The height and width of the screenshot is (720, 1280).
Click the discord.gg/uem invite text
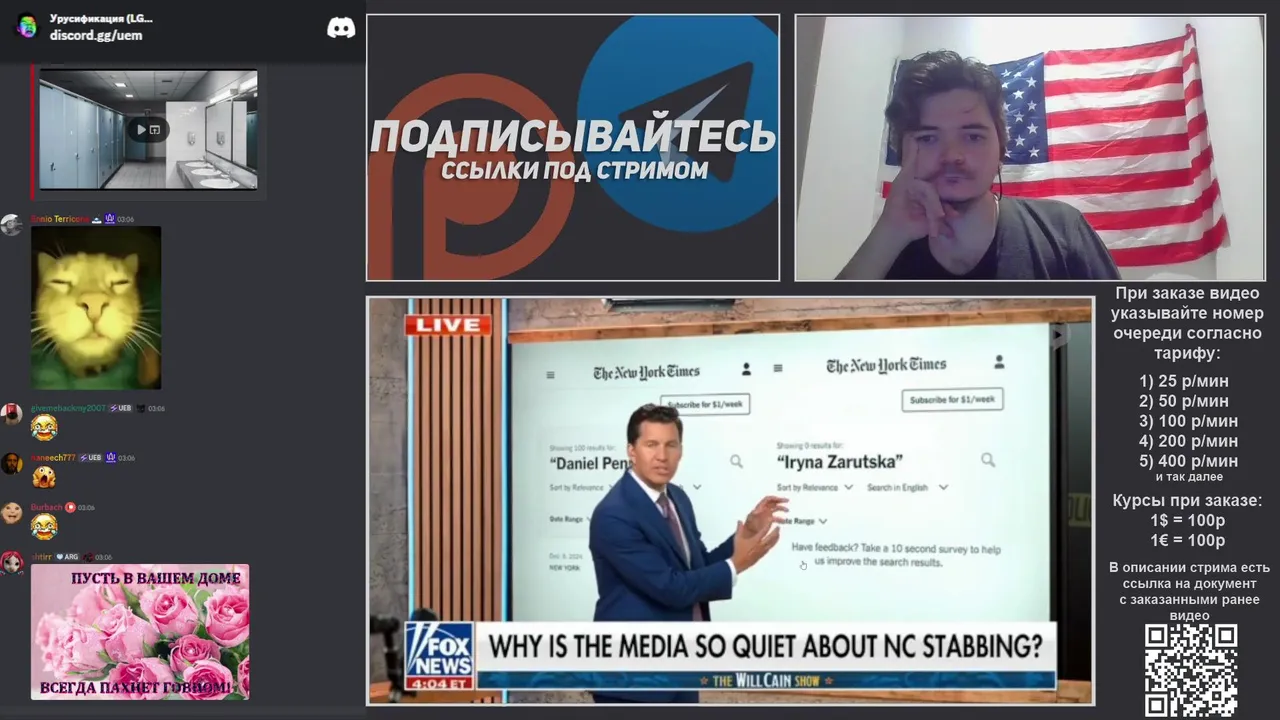coord(96,35)
